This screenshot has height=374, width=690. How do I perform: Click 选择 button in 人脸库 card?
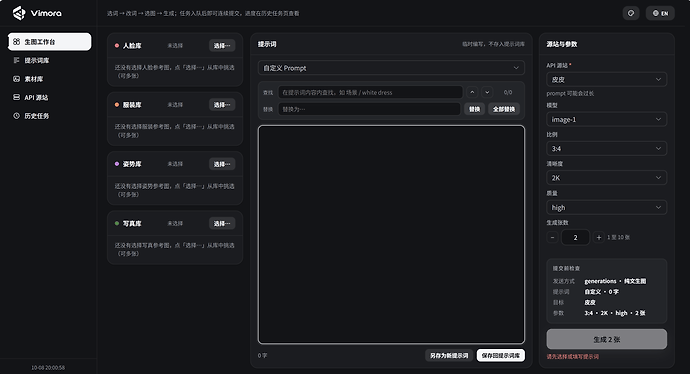(x=222, y=45)
